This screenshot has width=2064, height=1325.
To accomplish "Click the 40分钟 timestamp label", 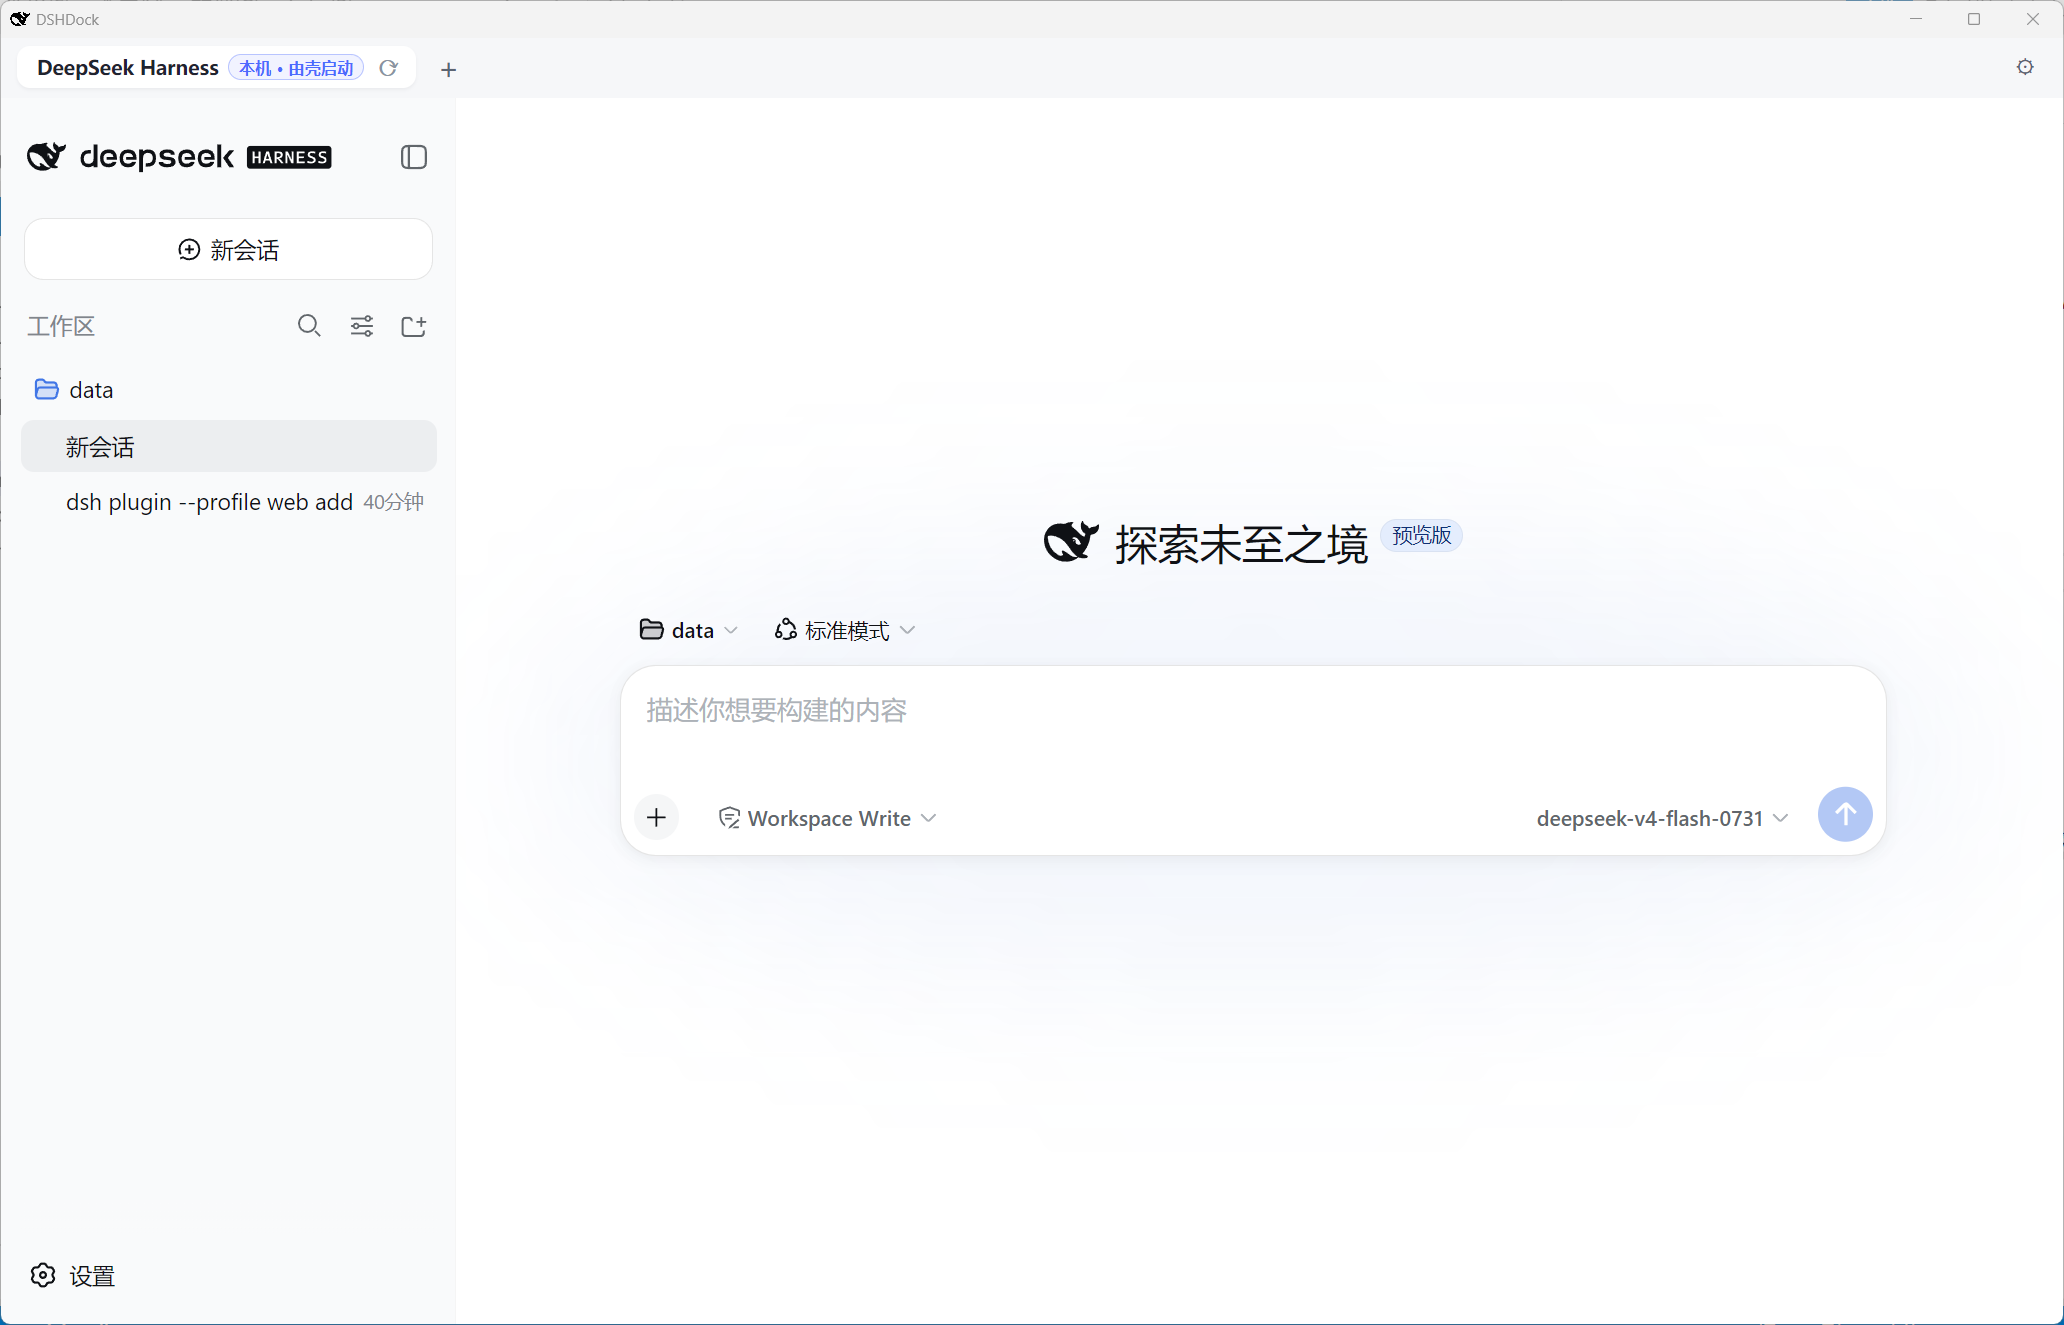I will pos(393,502).
